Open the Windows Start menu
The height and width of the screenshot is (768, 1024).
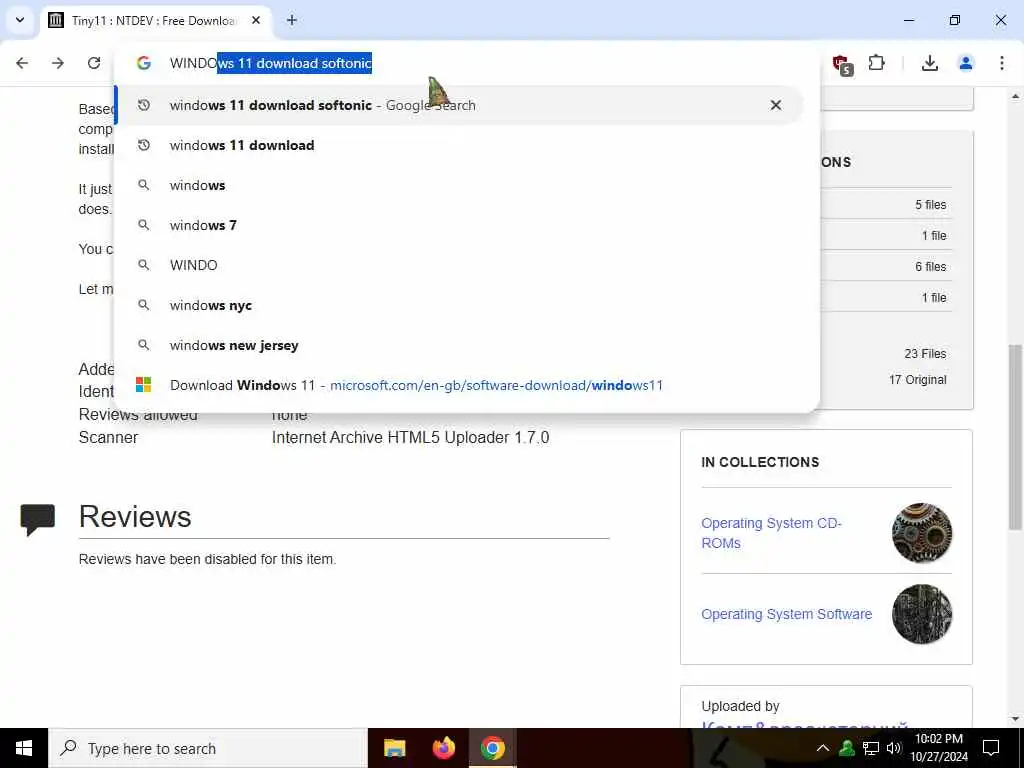(24, 748)
